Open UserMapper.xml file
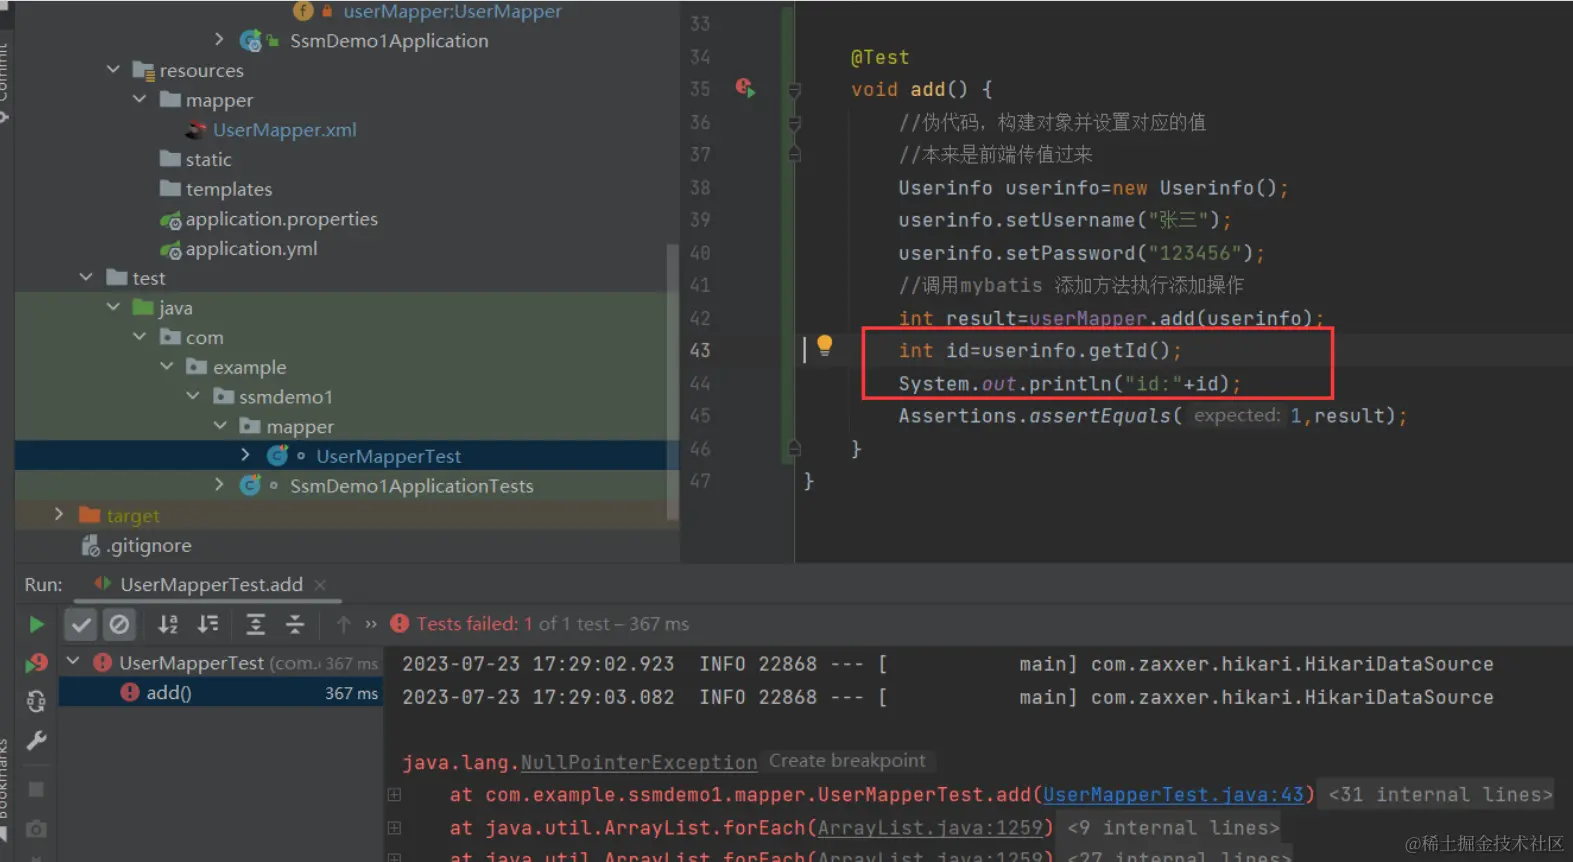This screenshot has width=1573, height=862. point(284,130)
